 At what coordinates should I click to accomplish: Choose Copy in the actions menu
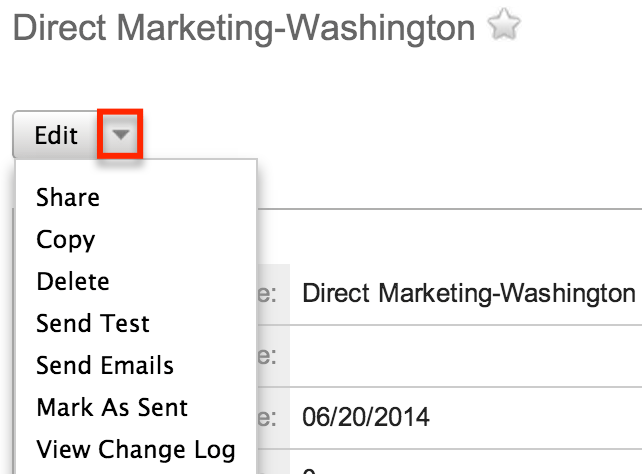pyautogui.click(x=66, y=240)
